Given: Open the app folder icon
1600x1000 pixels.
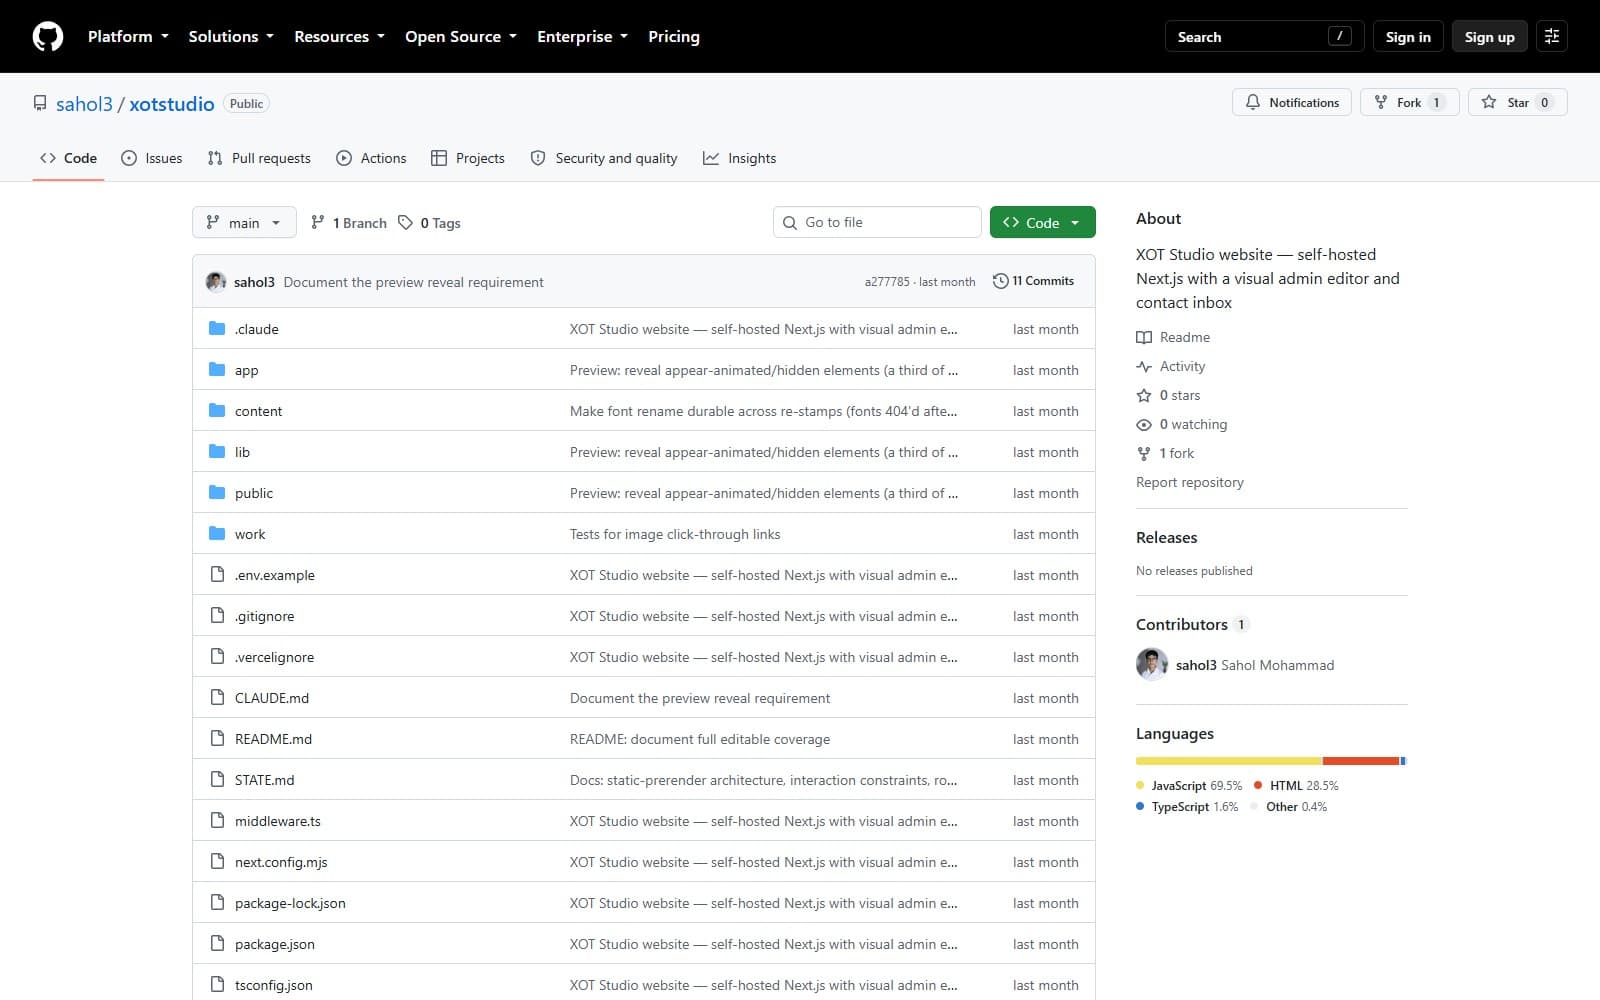Looking at the screenshot, I should pyautogui.click(x=217, y=370).
